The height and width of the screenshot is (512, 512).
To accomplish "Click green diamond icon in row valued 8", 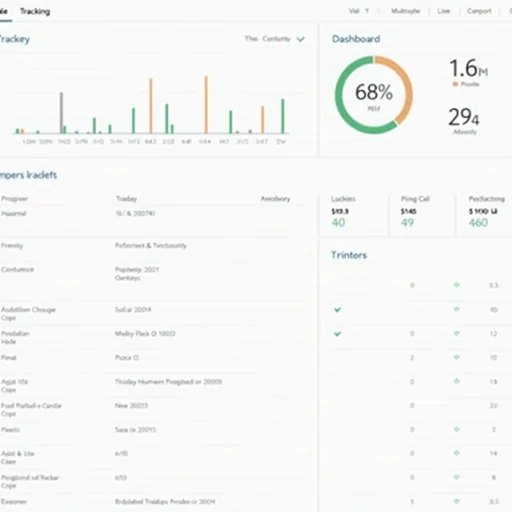I will click(457, 477).
